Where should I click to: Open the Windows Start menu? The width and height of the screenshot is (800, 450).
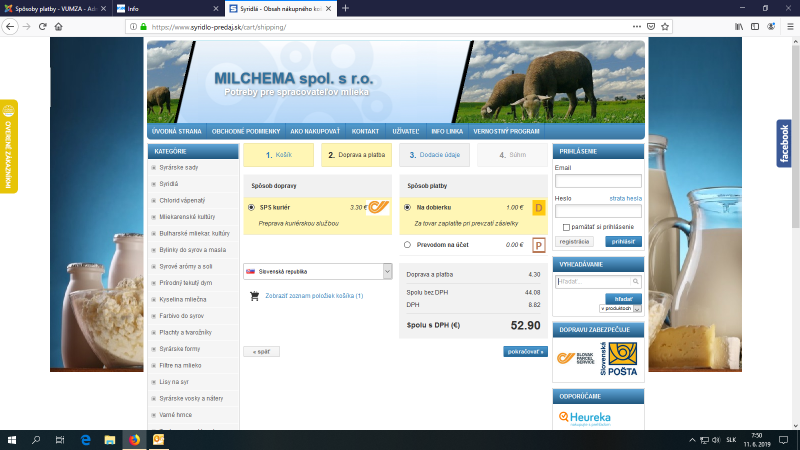[11, 440]
